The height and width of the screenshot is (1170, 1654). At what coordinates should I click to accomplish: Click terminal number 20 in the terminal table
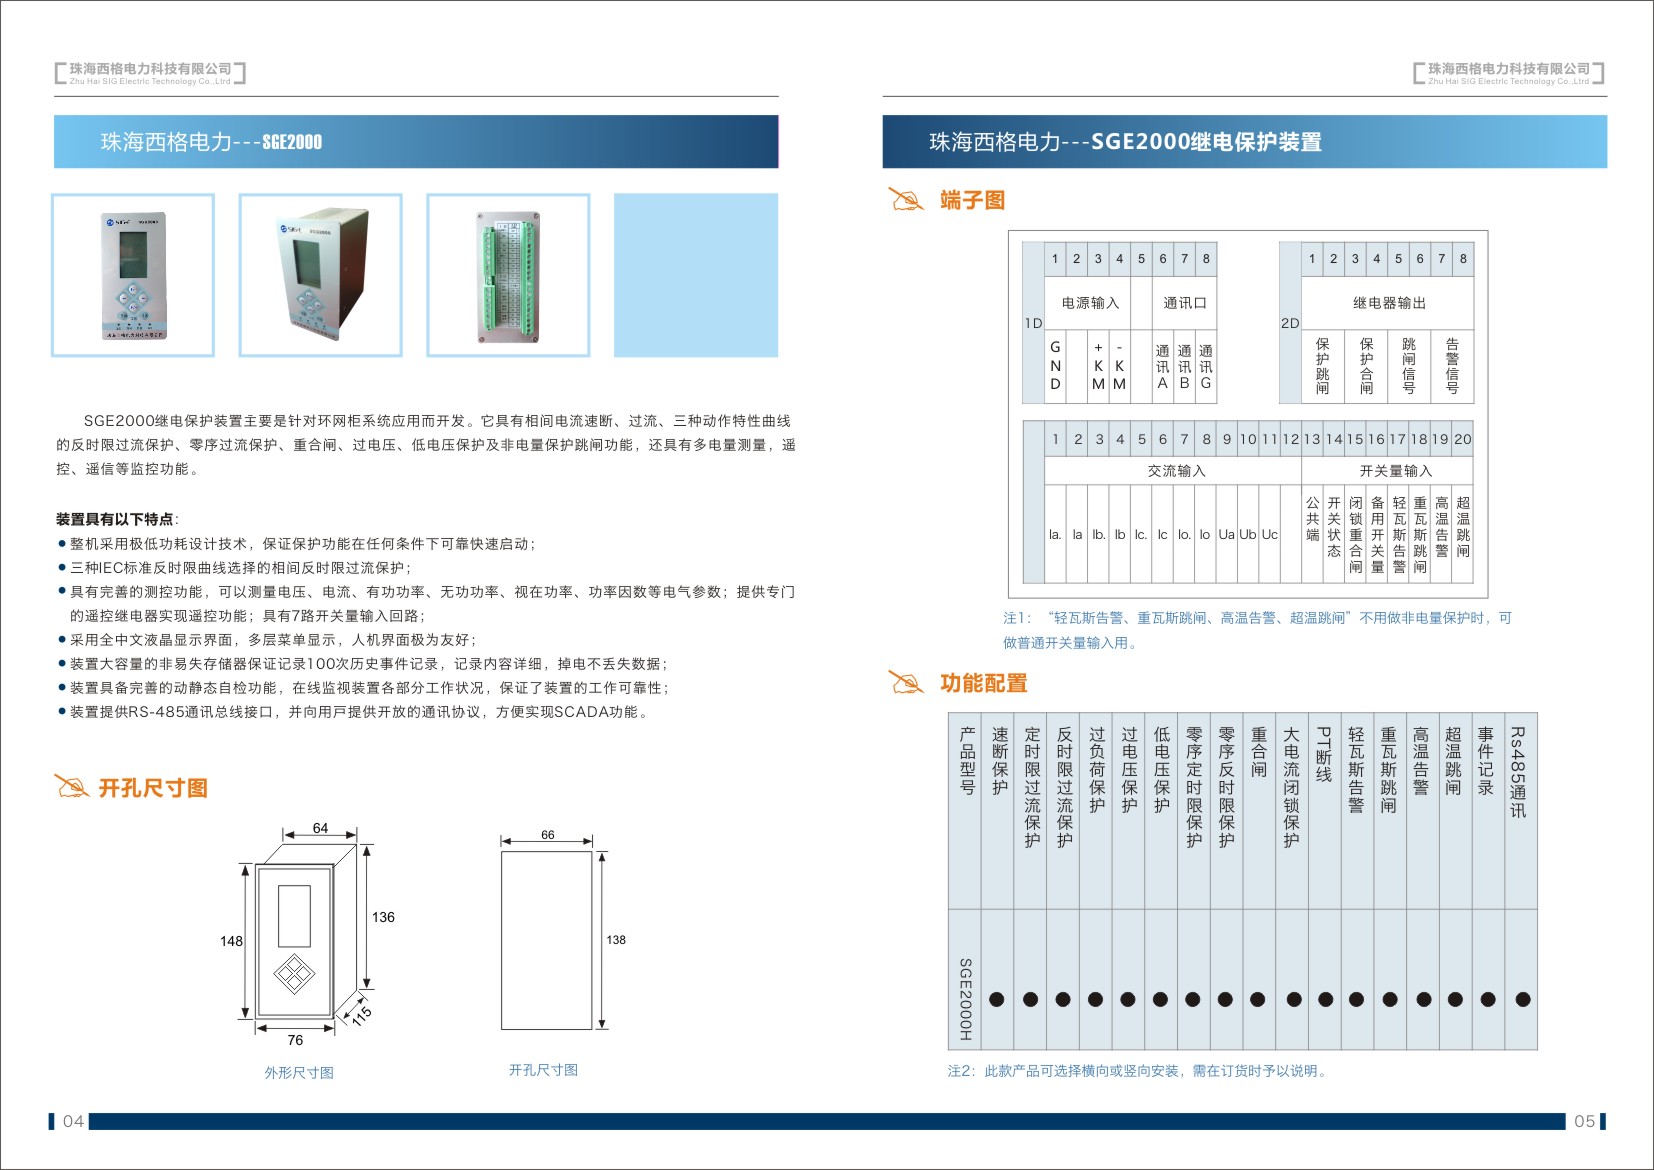(1463, 439)
